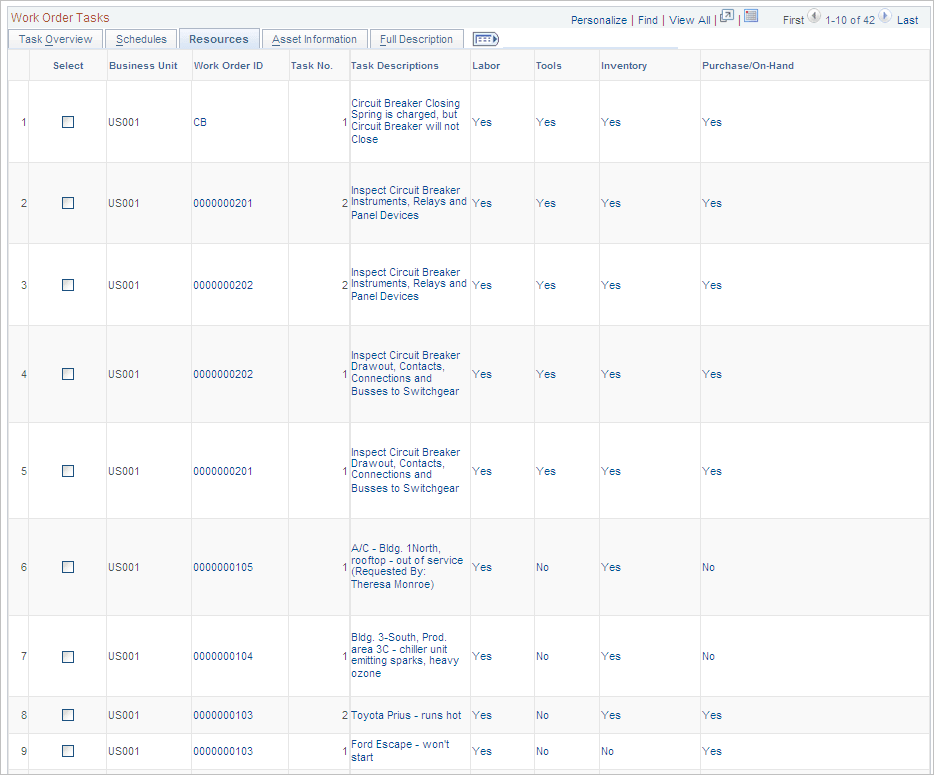934x775 pixels.
Task: Open the Schedules tab
Action: [x=140, y=38]
